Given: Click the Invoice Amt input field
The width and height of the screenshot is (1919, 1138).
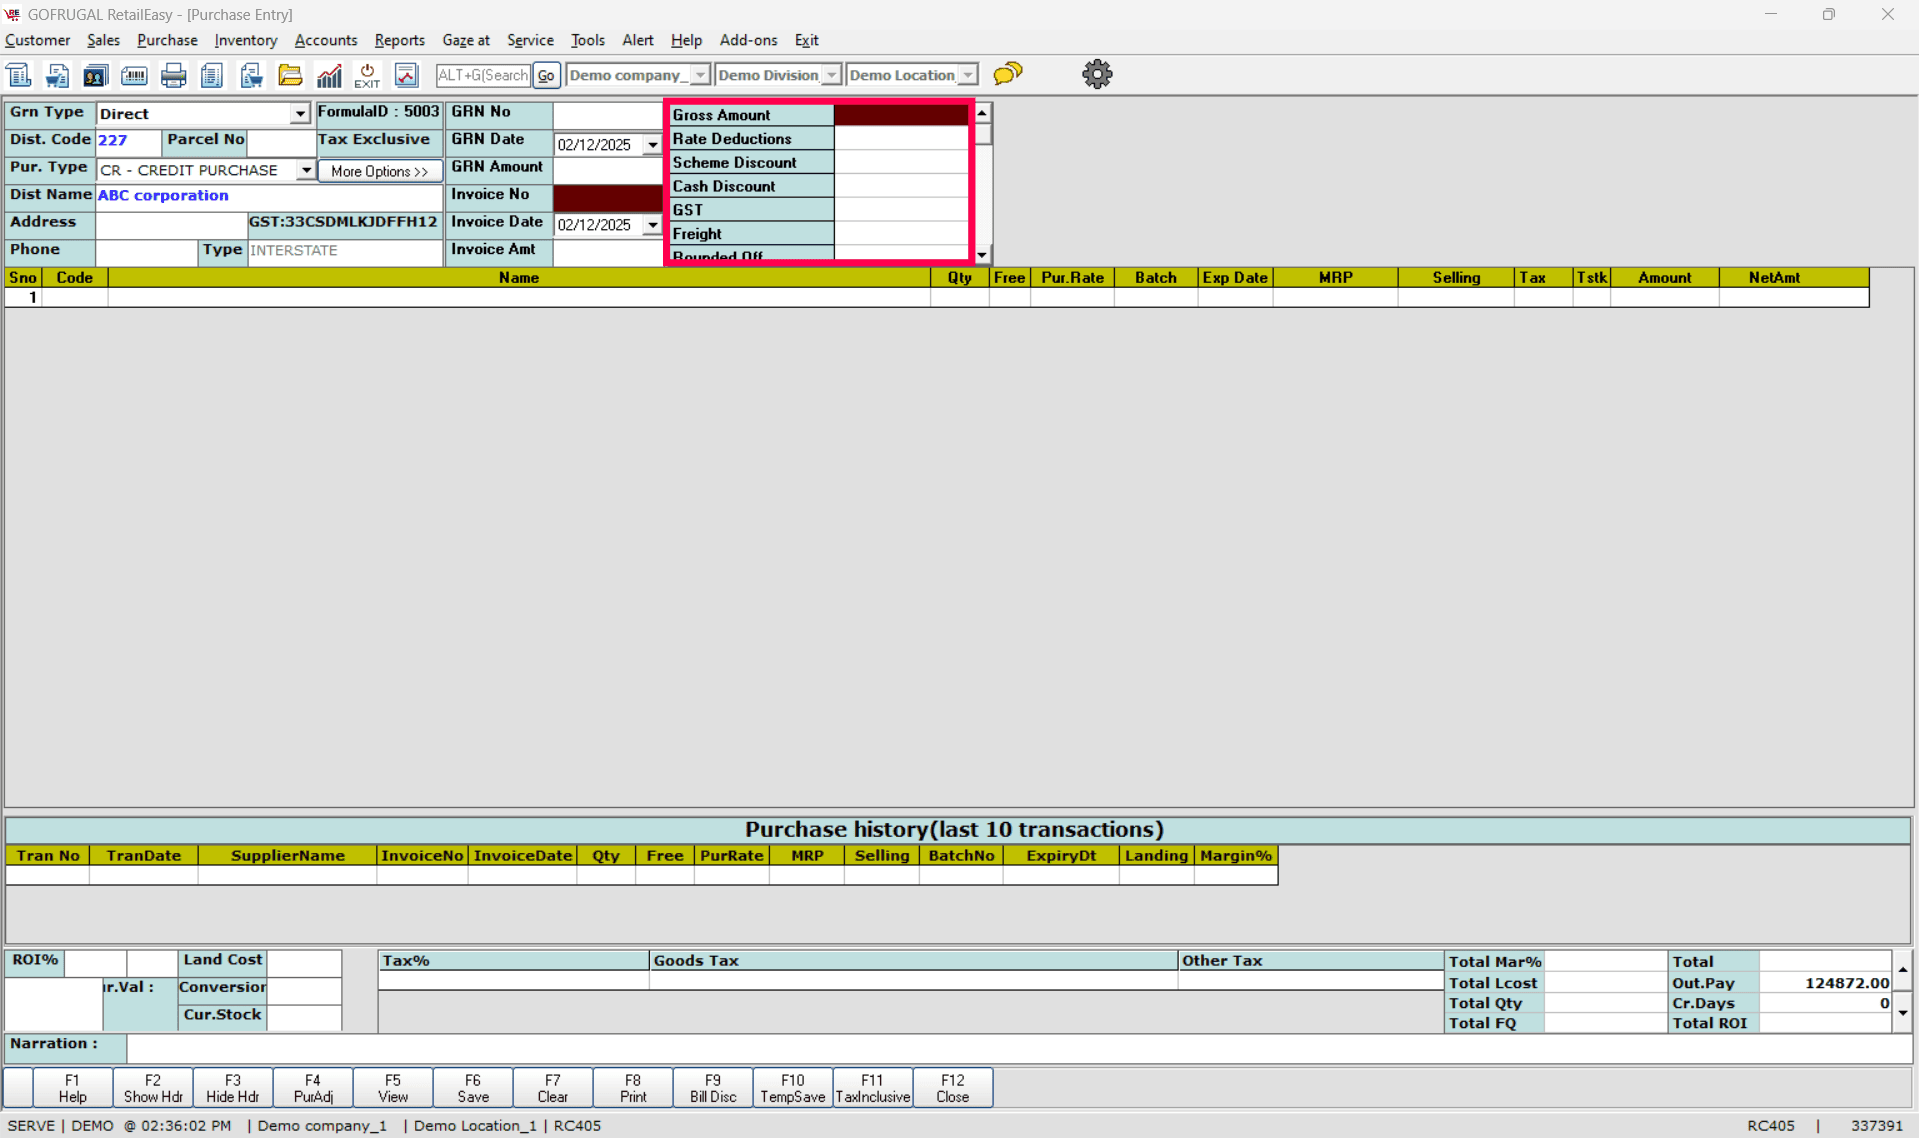Looking at the screenshot, I should [x=608, y=251].
